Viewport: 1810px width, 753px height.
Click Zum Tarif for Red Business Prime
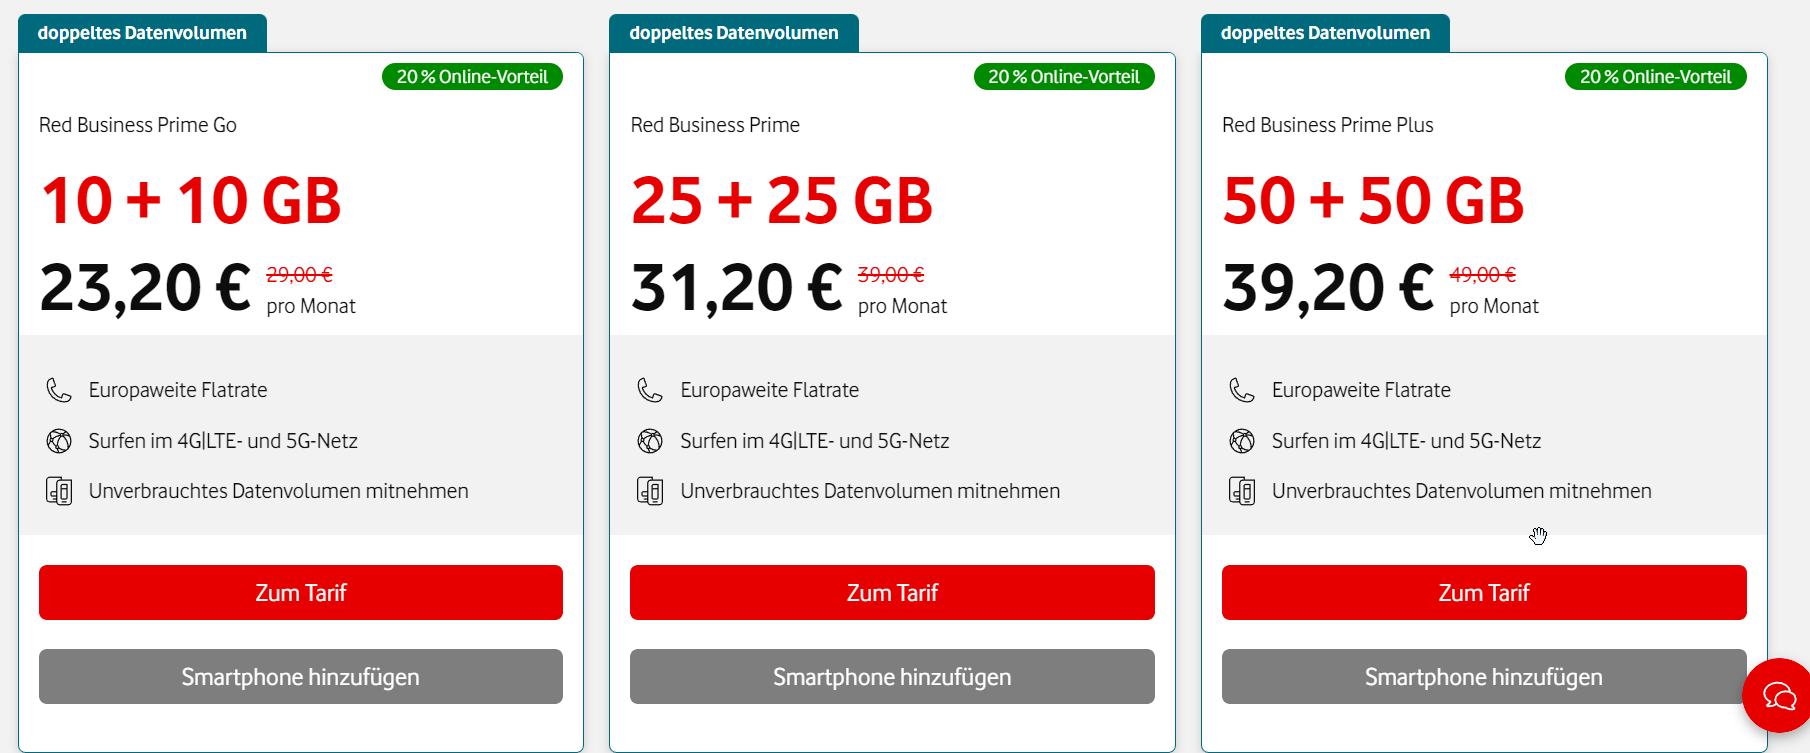[x=892, y=593]
